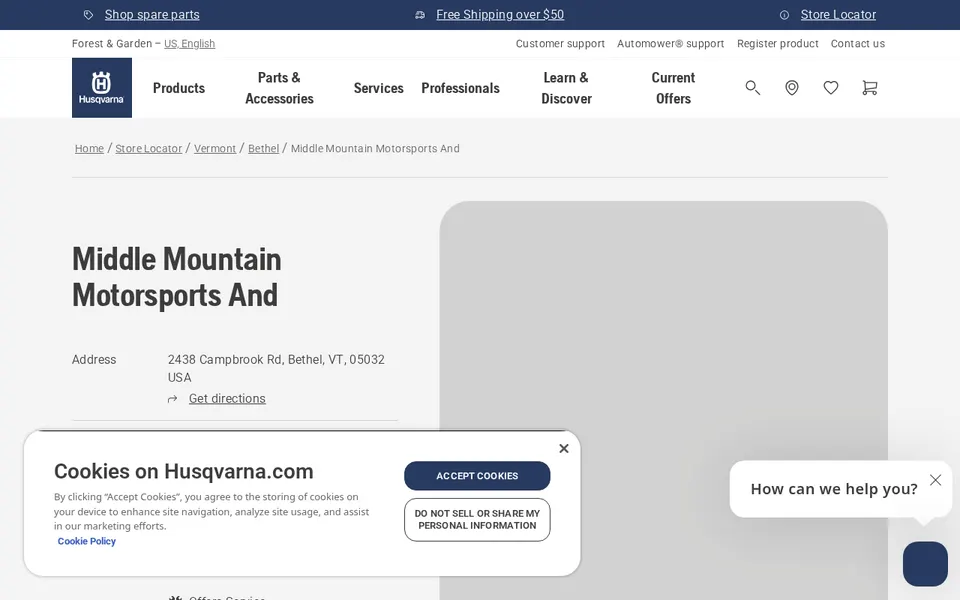Open the Learn & Discover menu
This screenshot has width=960, height=600.
[x=566, y=88]
